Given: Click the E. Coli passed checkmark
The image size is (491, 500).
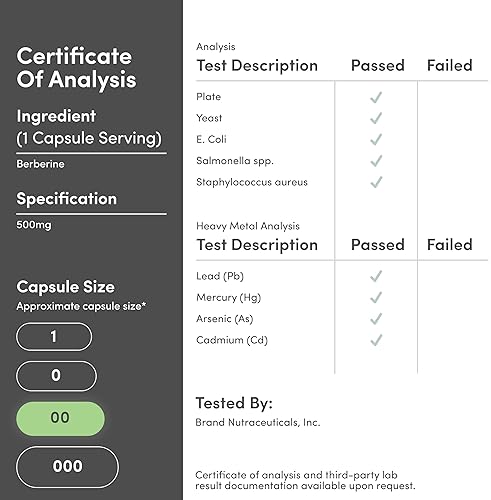Looking at the screenshot, I should 376,140.
